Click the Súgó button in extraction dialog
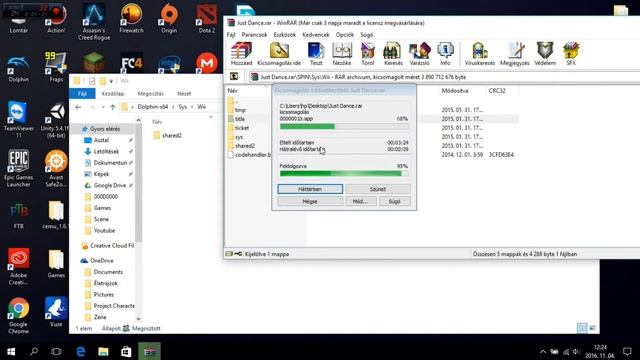640x360 pixels. click(394, 201)
